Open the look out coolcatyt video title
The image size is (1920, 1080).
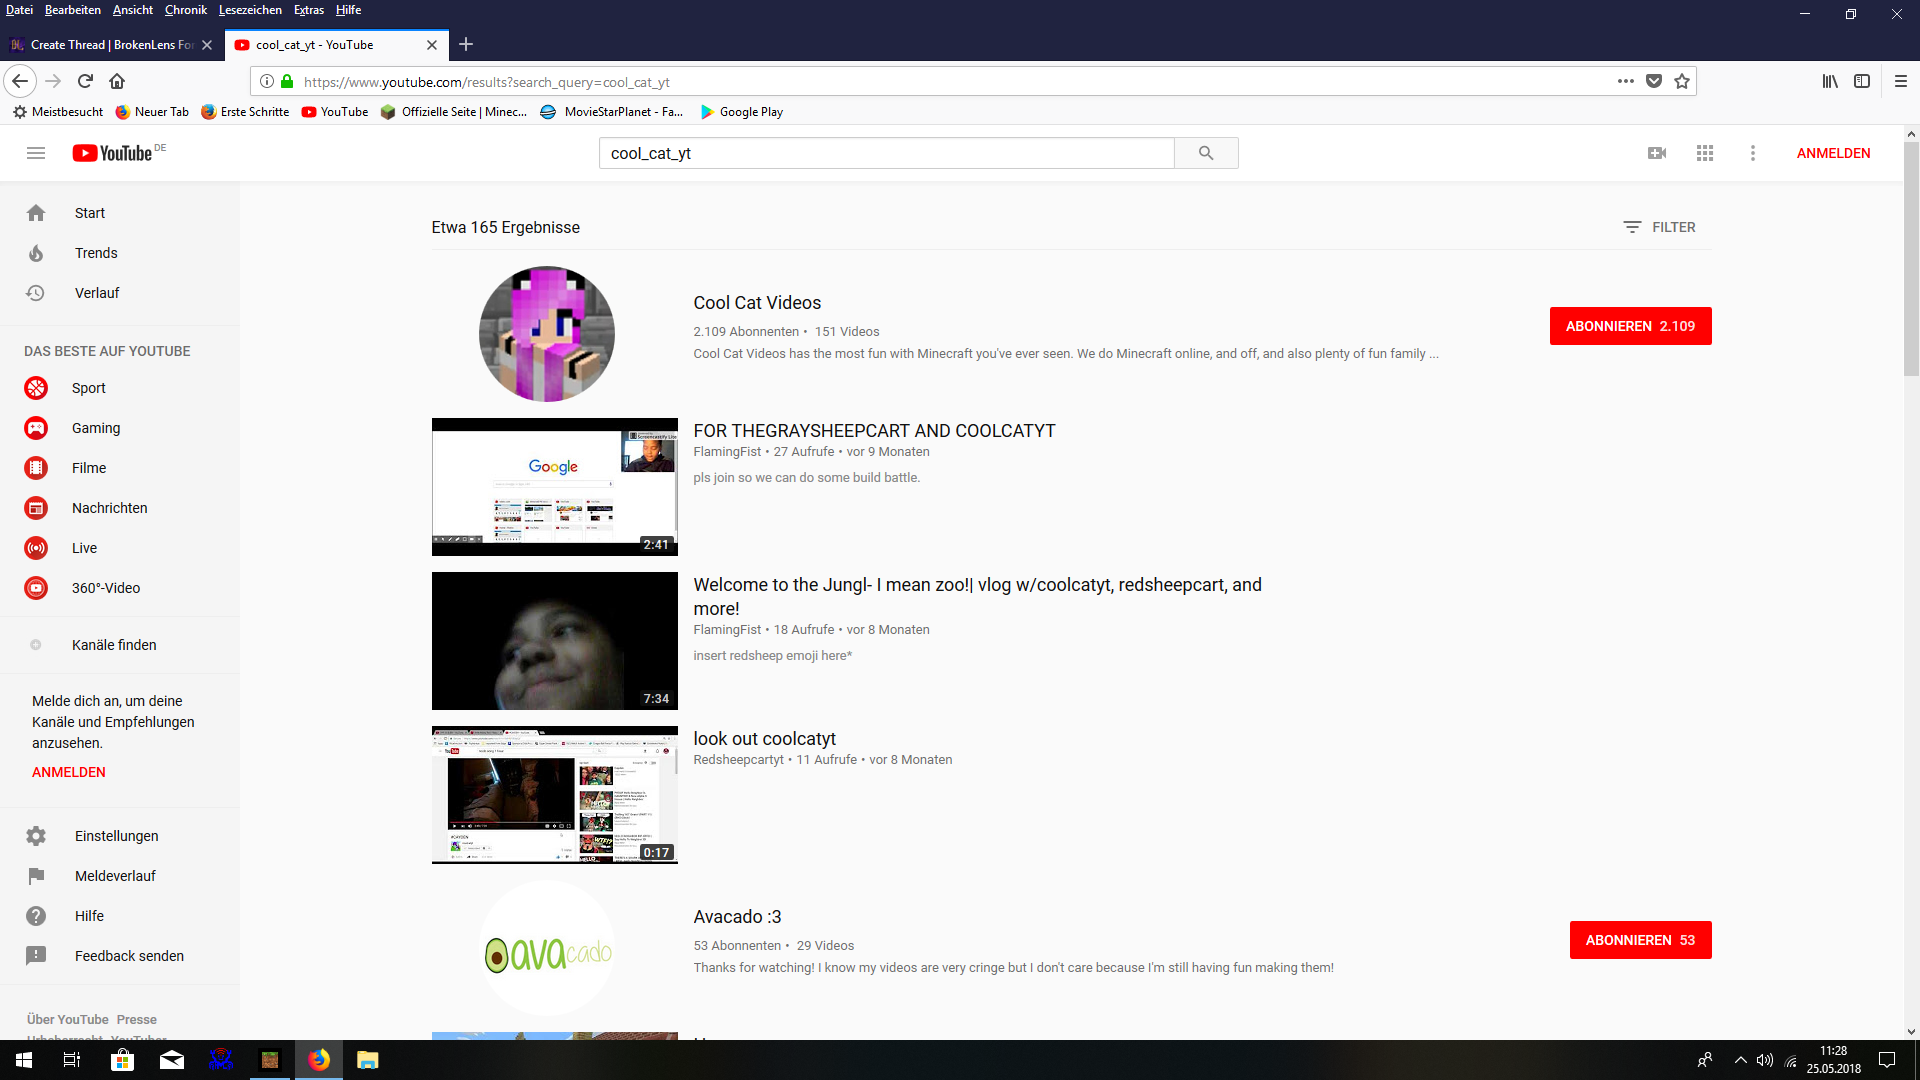pos(764,739)
